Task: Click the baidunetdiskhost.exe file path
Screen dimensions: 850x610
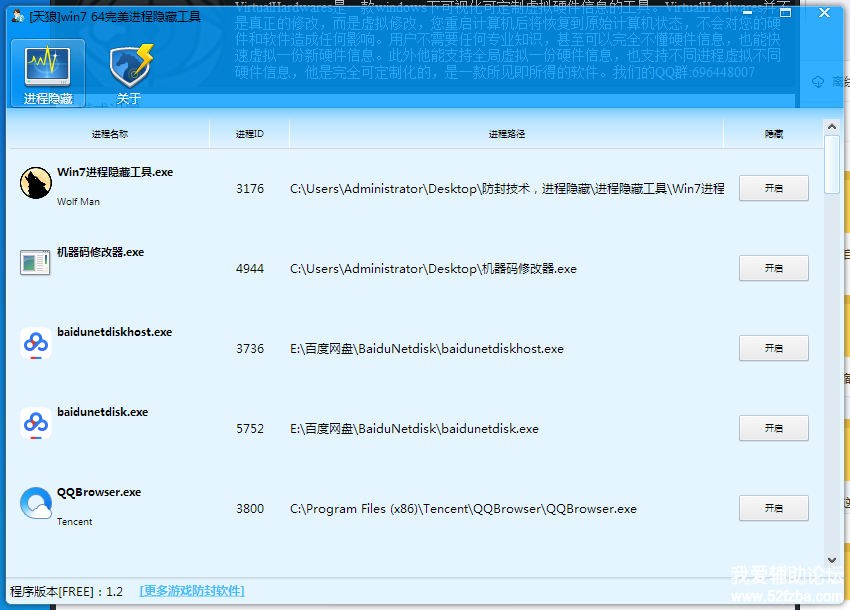Action: [x=427, y=349]
